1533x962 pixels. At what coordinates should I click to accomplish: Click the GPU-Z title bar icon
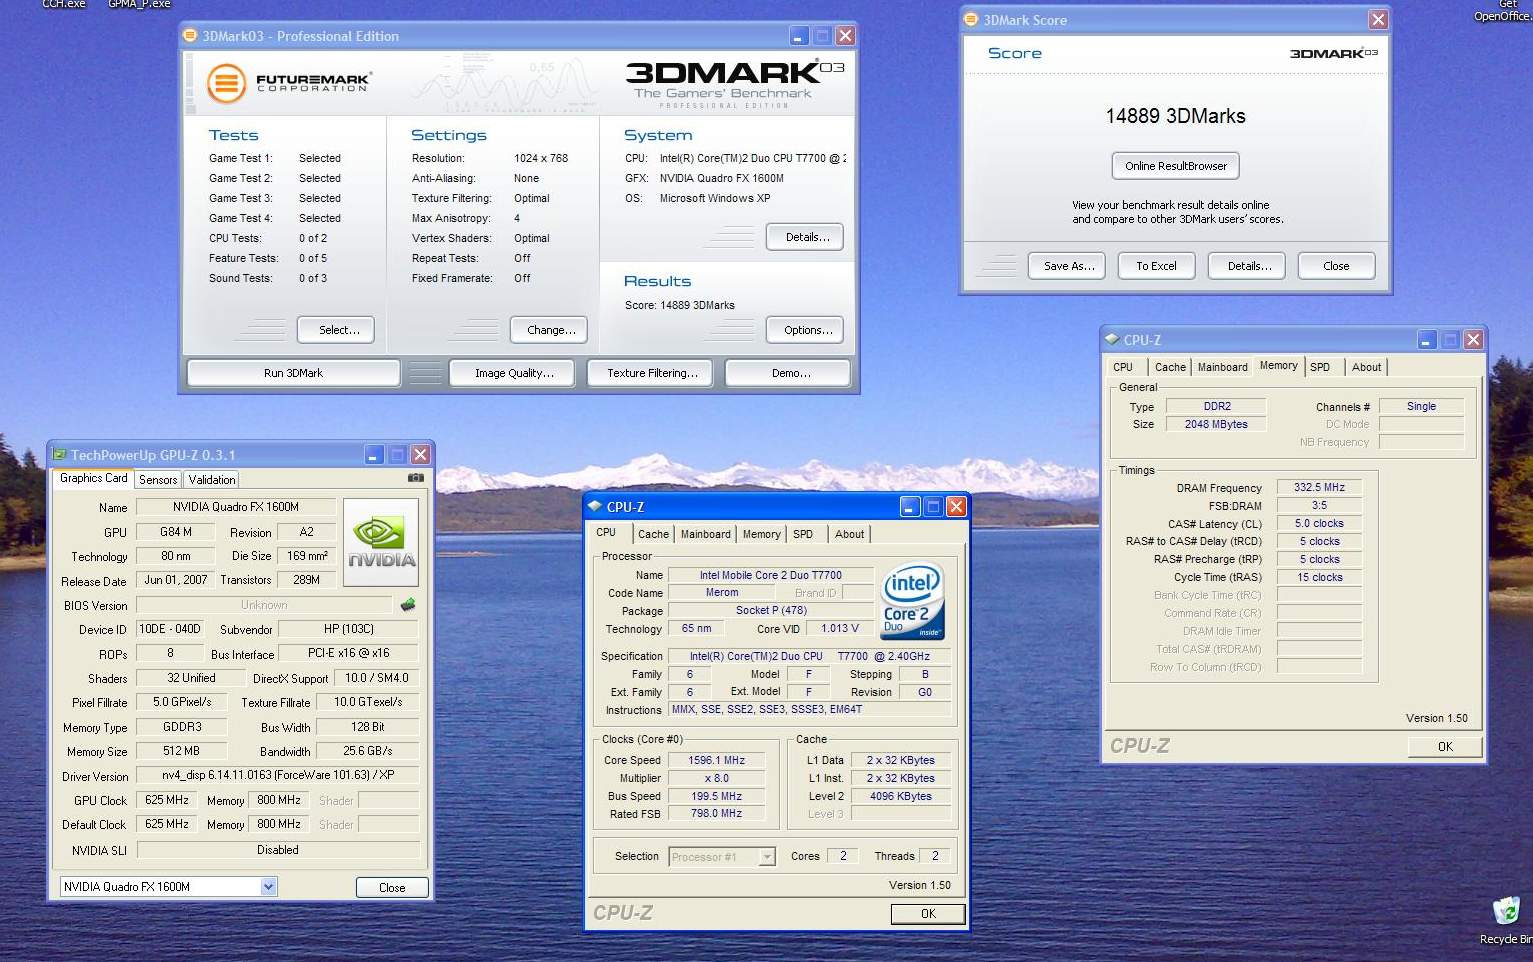59,454
